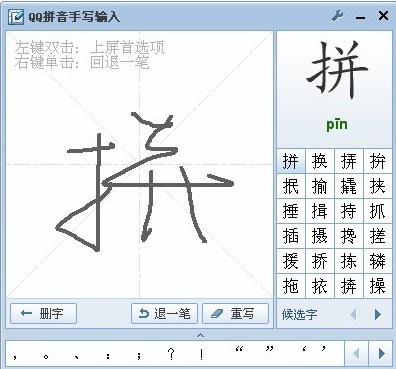The height and width of the screenshot is (369, 396).
Task: Go to next candidate characters page
Action: 378,314
